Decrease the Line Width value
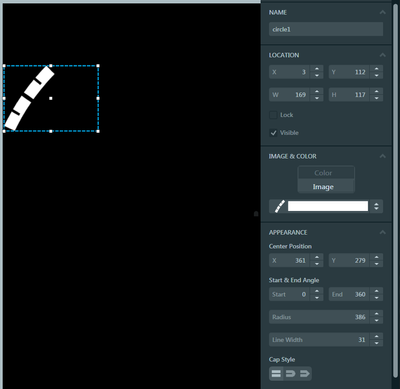Image resolution: width=400 pixels, height=389 pixels. (x=376, y=343)
